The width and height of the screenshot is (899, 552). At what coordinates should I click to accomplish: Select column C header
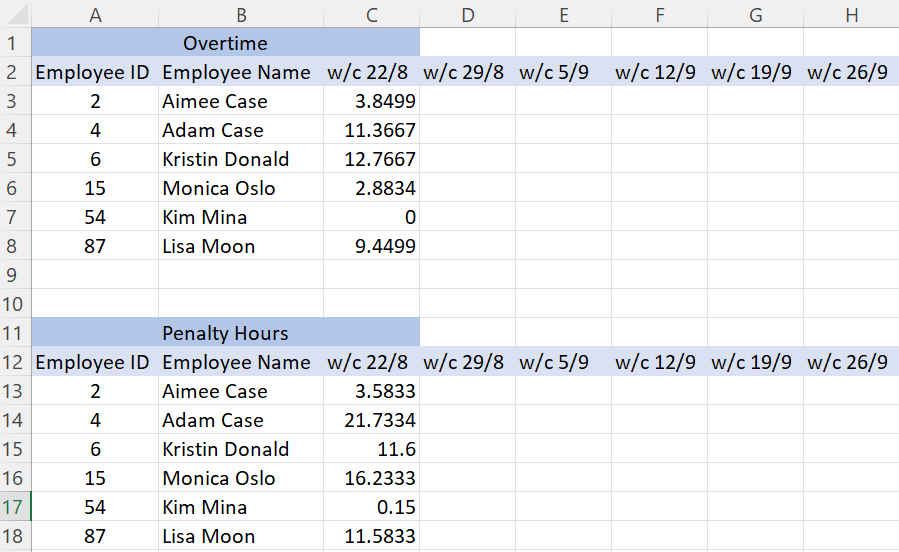(x=371, y=14)
